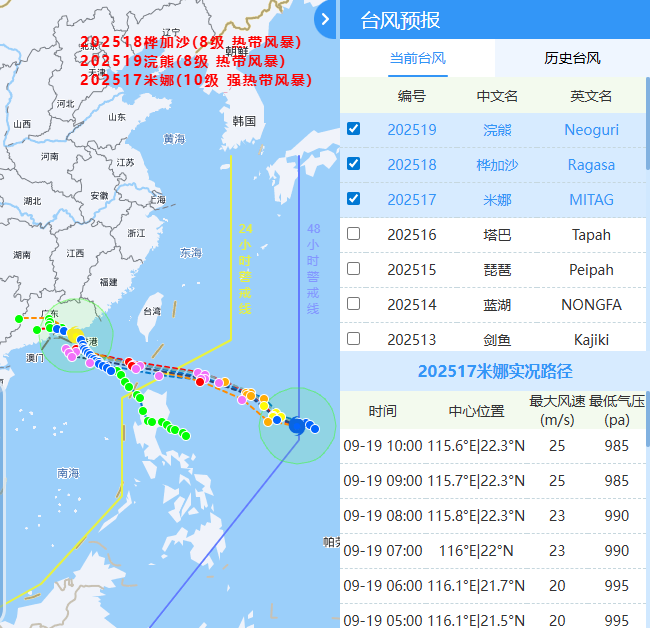This screenshot has height=628, width=659.
Task: Click typhoon number 202518
Action: tap(412, 165)
